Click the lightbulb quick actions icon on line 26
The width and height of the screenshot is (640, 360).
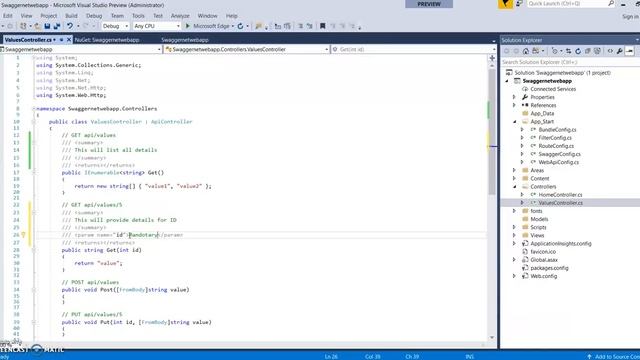coord(23,235)
